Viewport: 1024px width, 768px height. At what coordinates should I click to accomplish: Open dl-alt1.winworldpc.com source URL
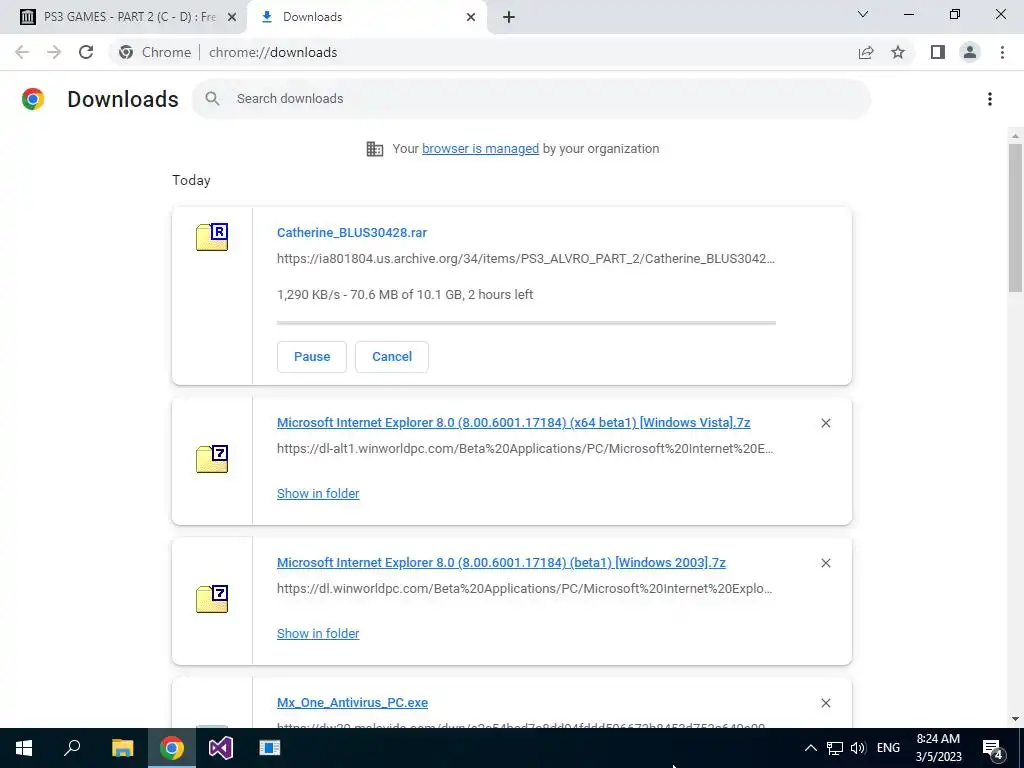525,449
